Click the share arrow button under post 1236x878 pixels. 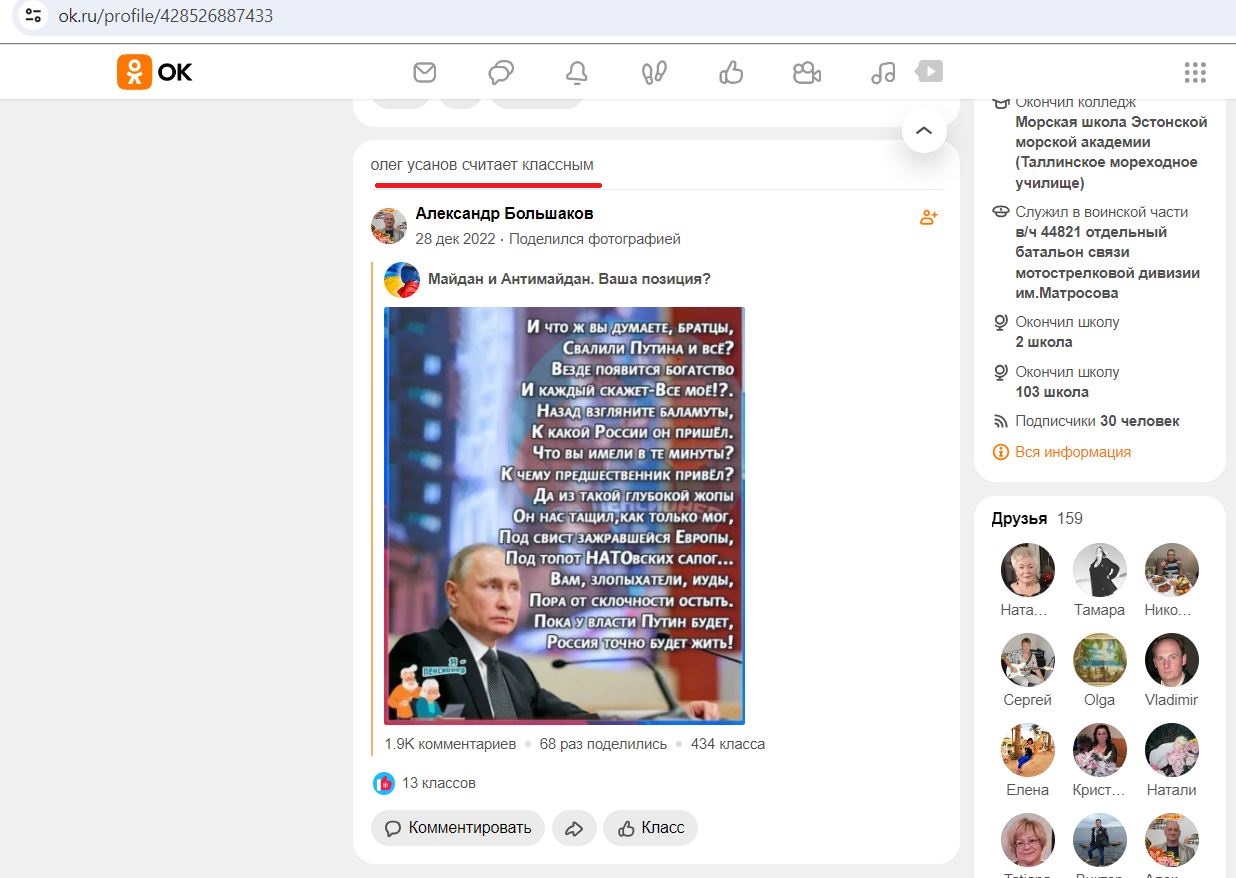click(x=574, y=828)
